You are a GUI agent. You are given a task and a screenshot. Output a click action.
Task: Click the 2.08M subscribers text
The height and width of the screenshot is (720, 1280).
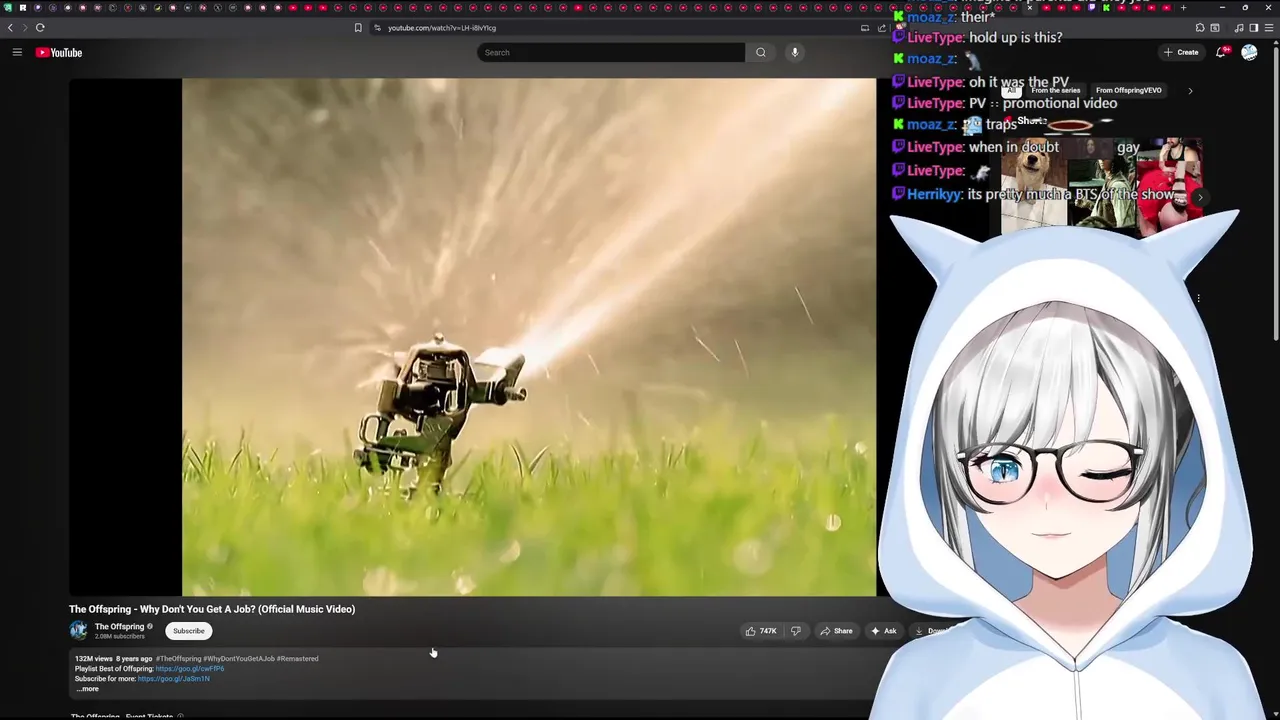click(x=120, y=637)
